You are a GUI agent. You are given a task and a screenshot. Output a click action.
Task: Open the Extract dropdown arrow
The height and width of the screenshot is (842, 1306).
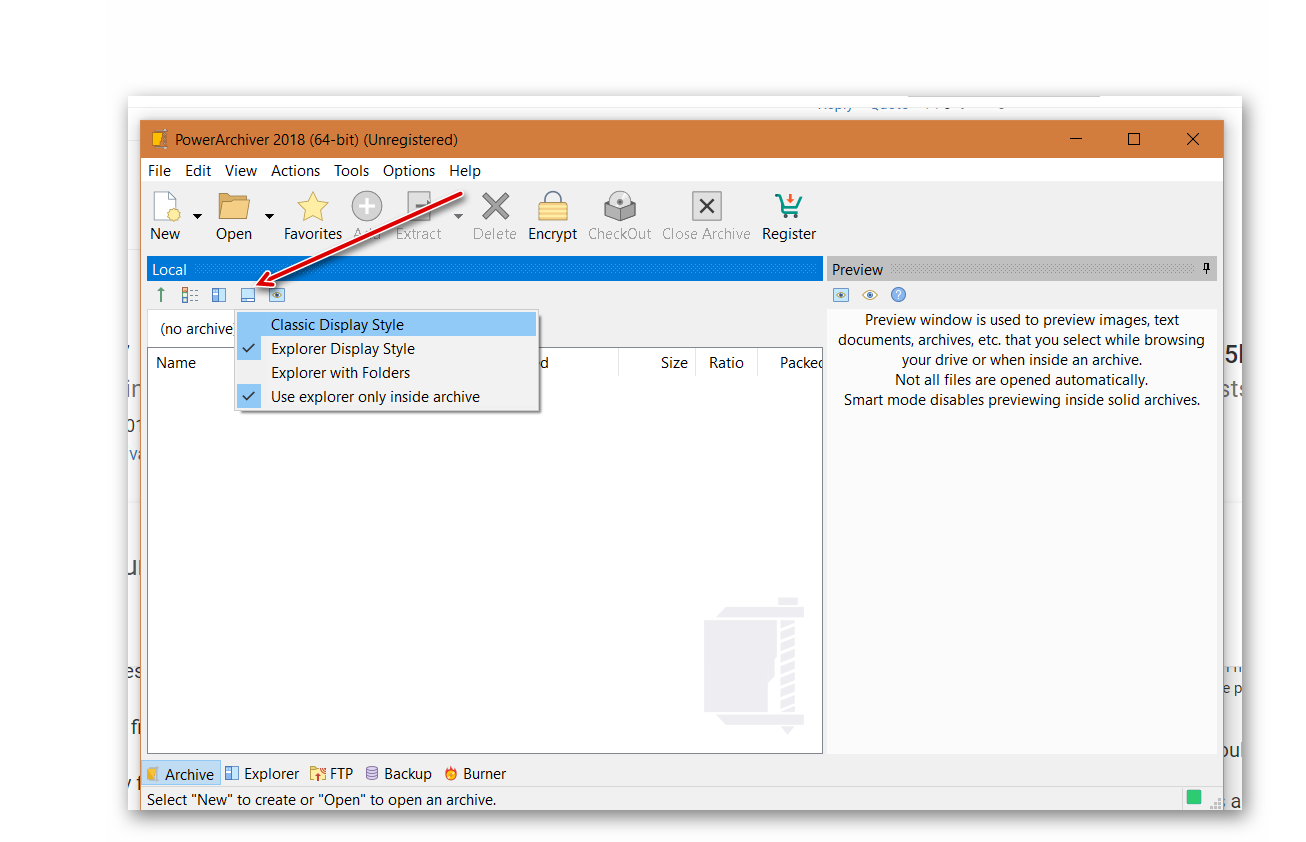click(458, 216)
